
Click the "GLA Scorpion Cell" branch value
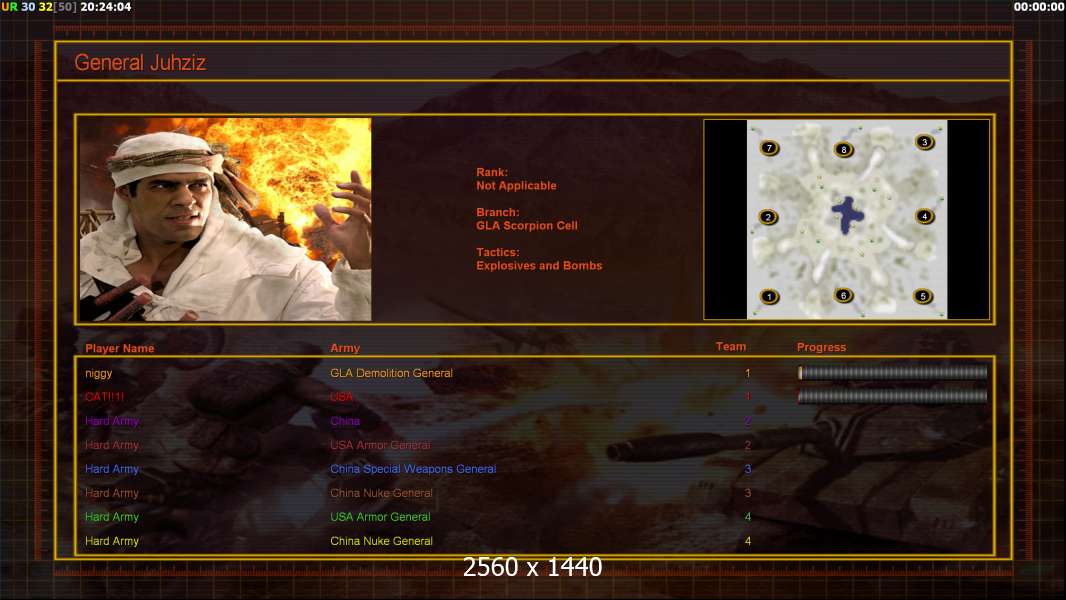pos(527,226)
